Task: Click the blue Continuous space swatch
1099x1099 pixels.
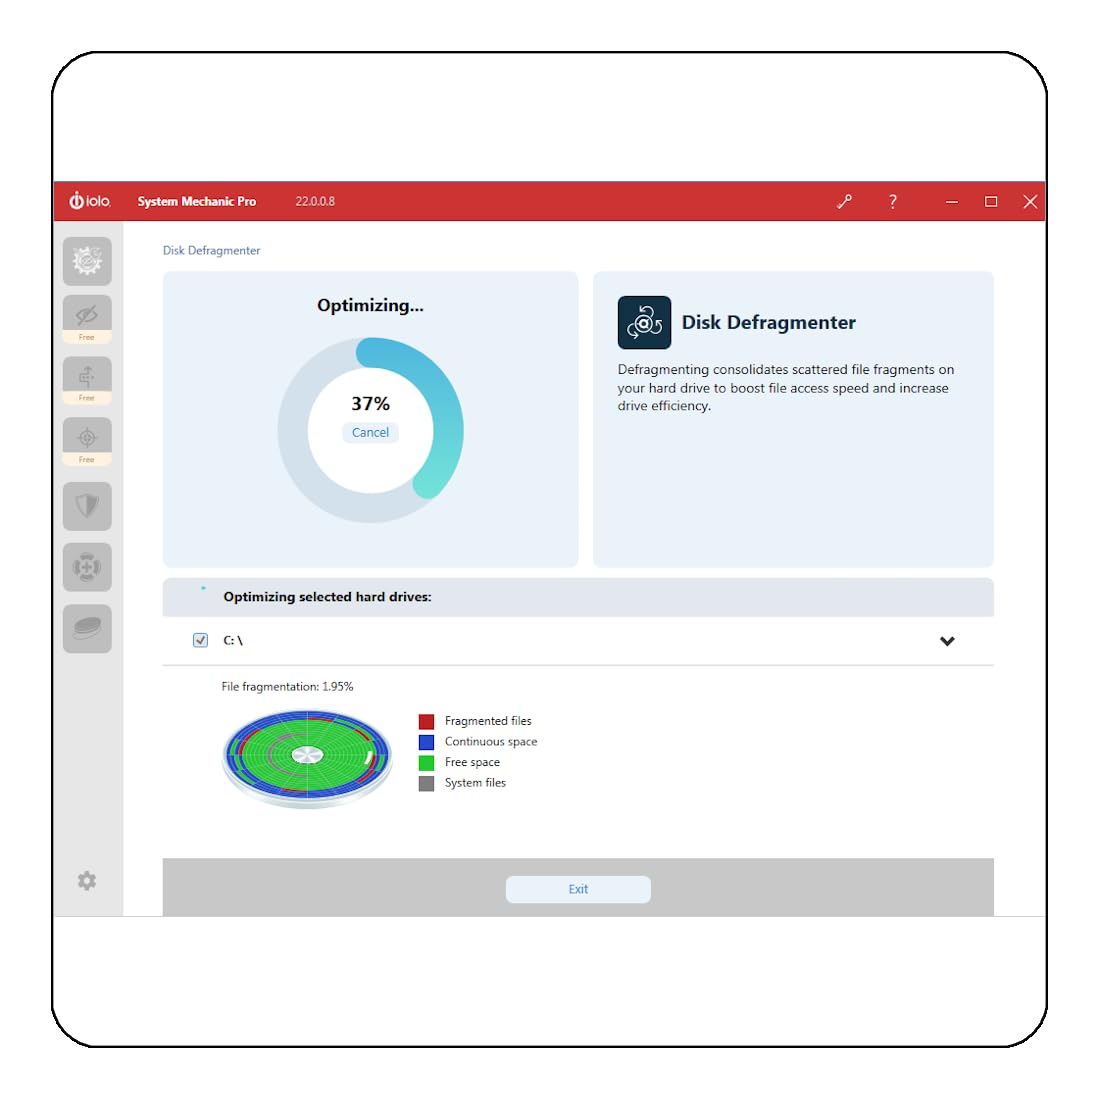Action: tap(426, 742)
